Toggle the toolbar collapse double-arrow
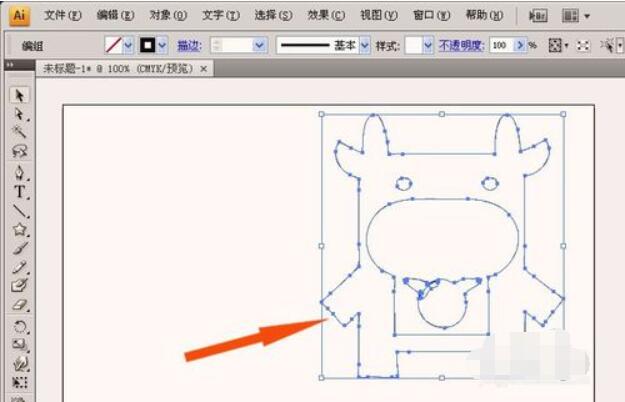625x402 pixels. pyautogui.click(x=10, y=65)
